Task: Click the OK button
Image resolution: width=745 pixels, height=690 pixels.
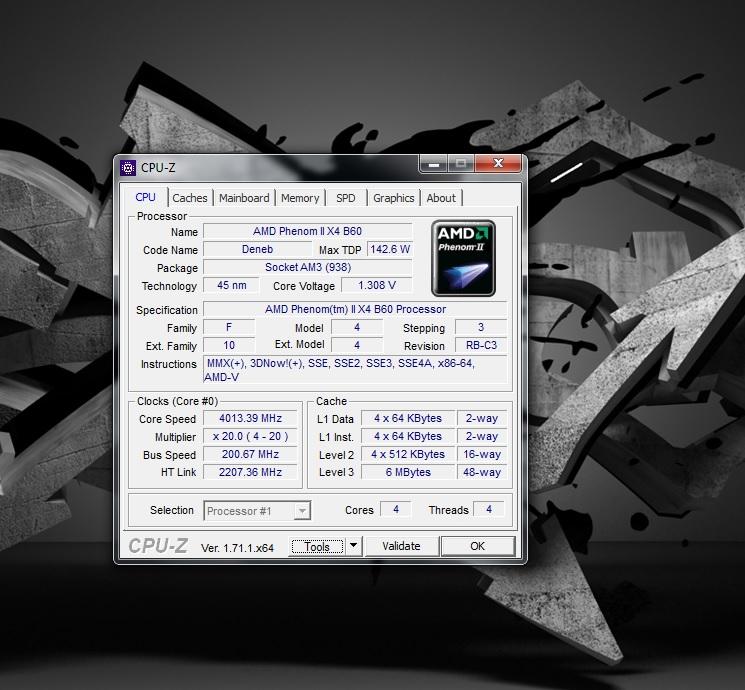Action: (478, 546)
